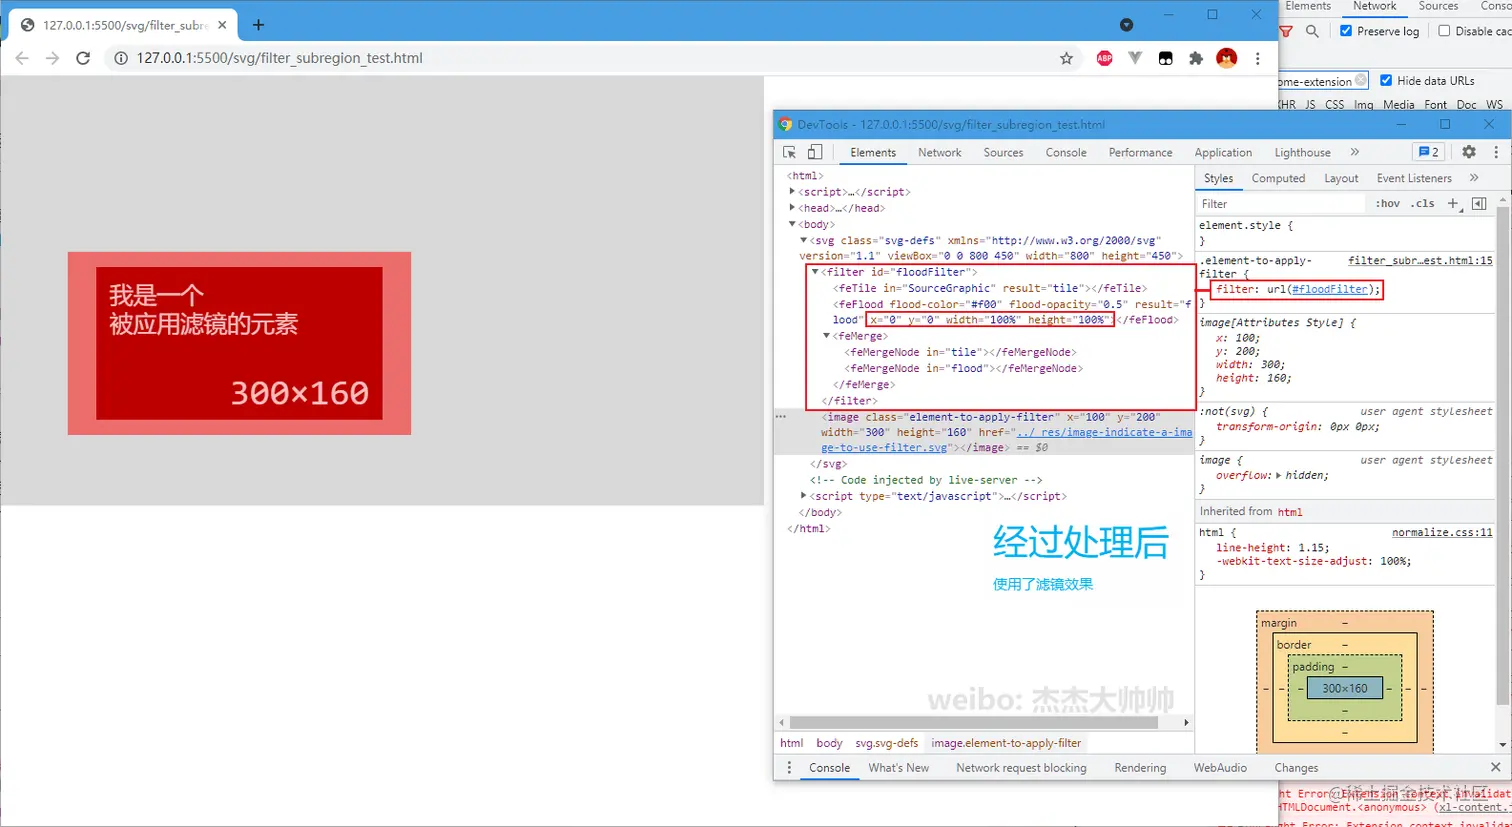Toggle the .cls classes panel
Viewport: 1512px width, 827px height.
pyautogui.click(x=1422, y=203)
